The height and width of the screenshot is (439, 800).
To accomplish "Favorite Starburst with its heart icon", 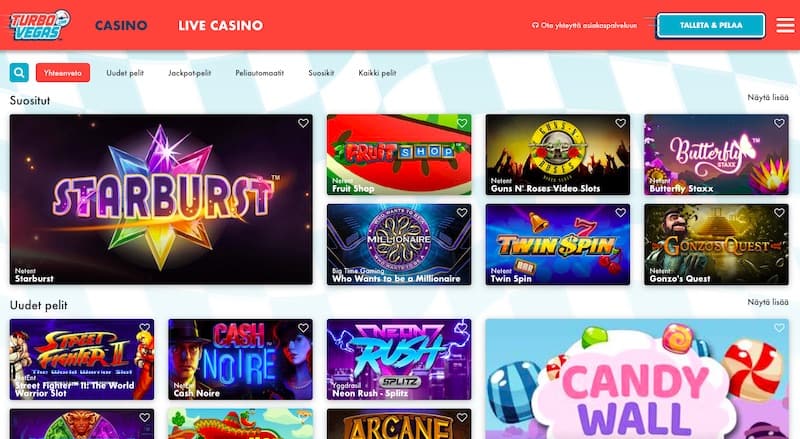I will 303,123.
